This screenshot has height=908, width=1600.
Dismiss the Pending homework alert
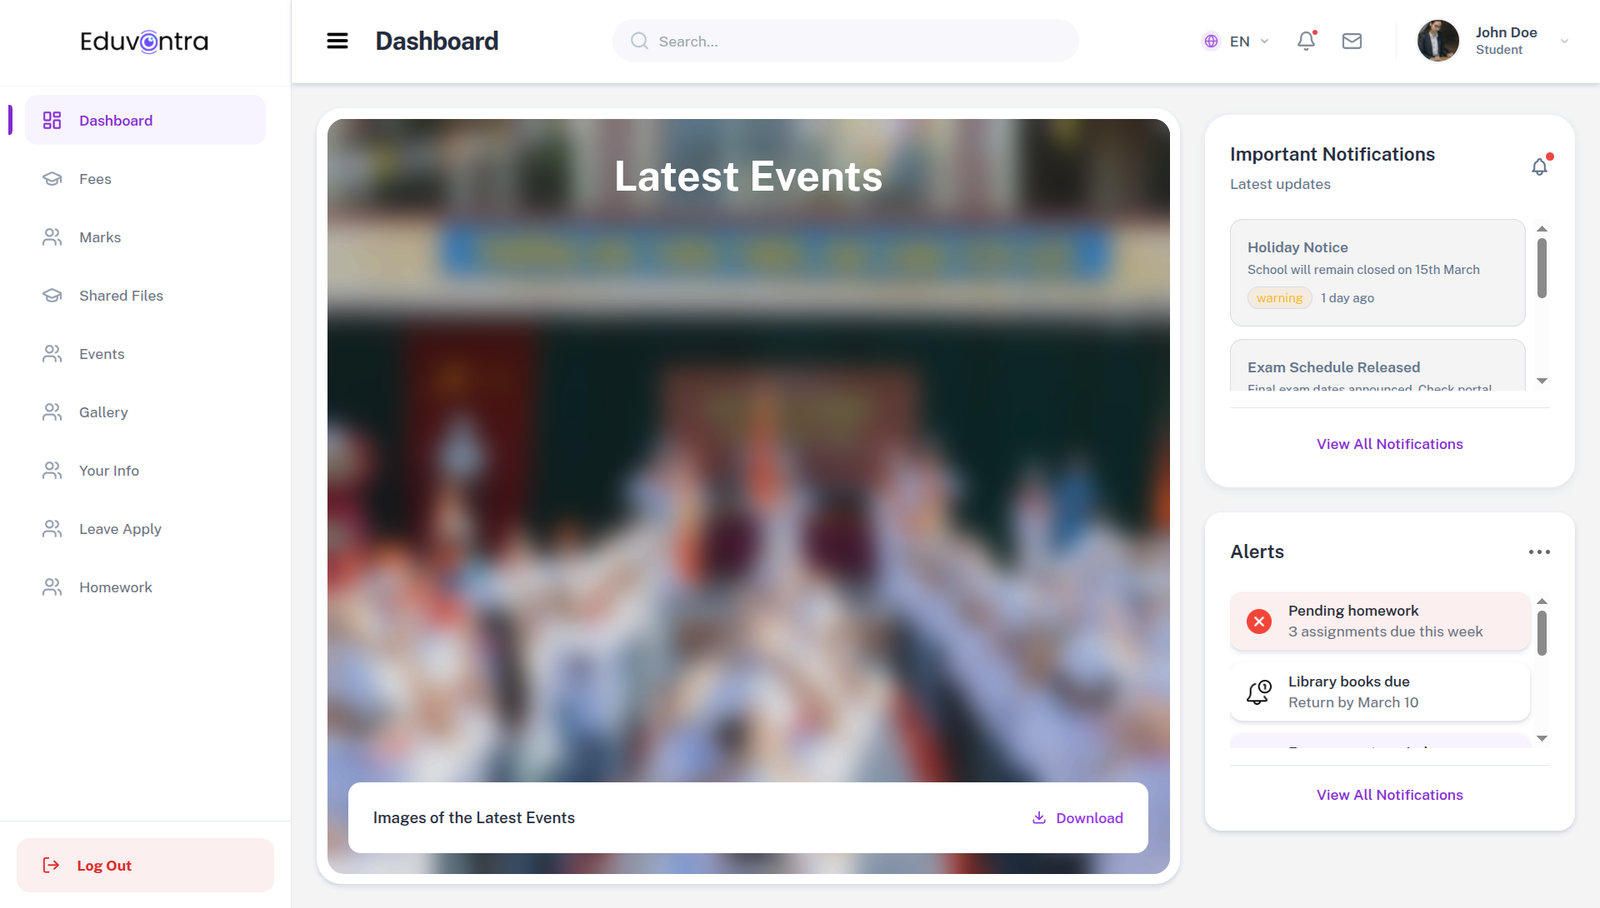[x=1258, y=621]
